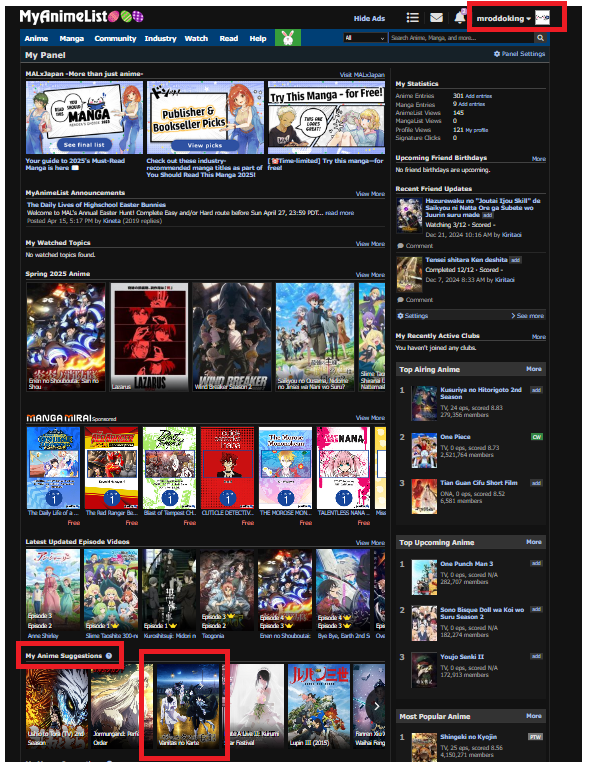
Task: Click the MyAnimeList logo
Action: click(x=82, y=17)
